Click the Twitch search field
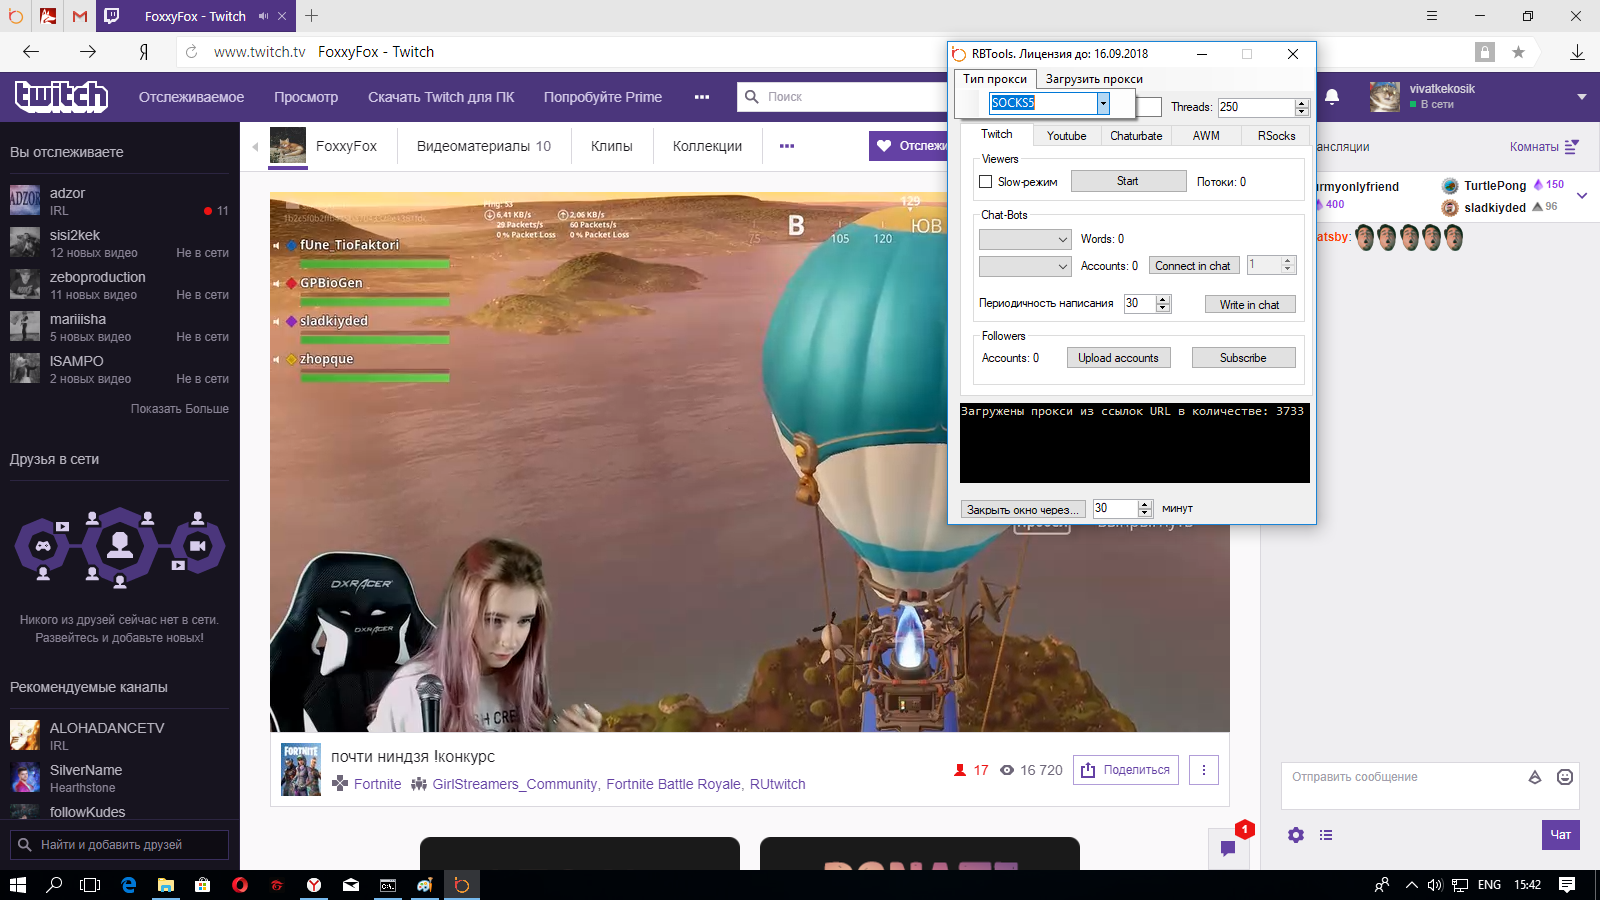 [850, 97]
